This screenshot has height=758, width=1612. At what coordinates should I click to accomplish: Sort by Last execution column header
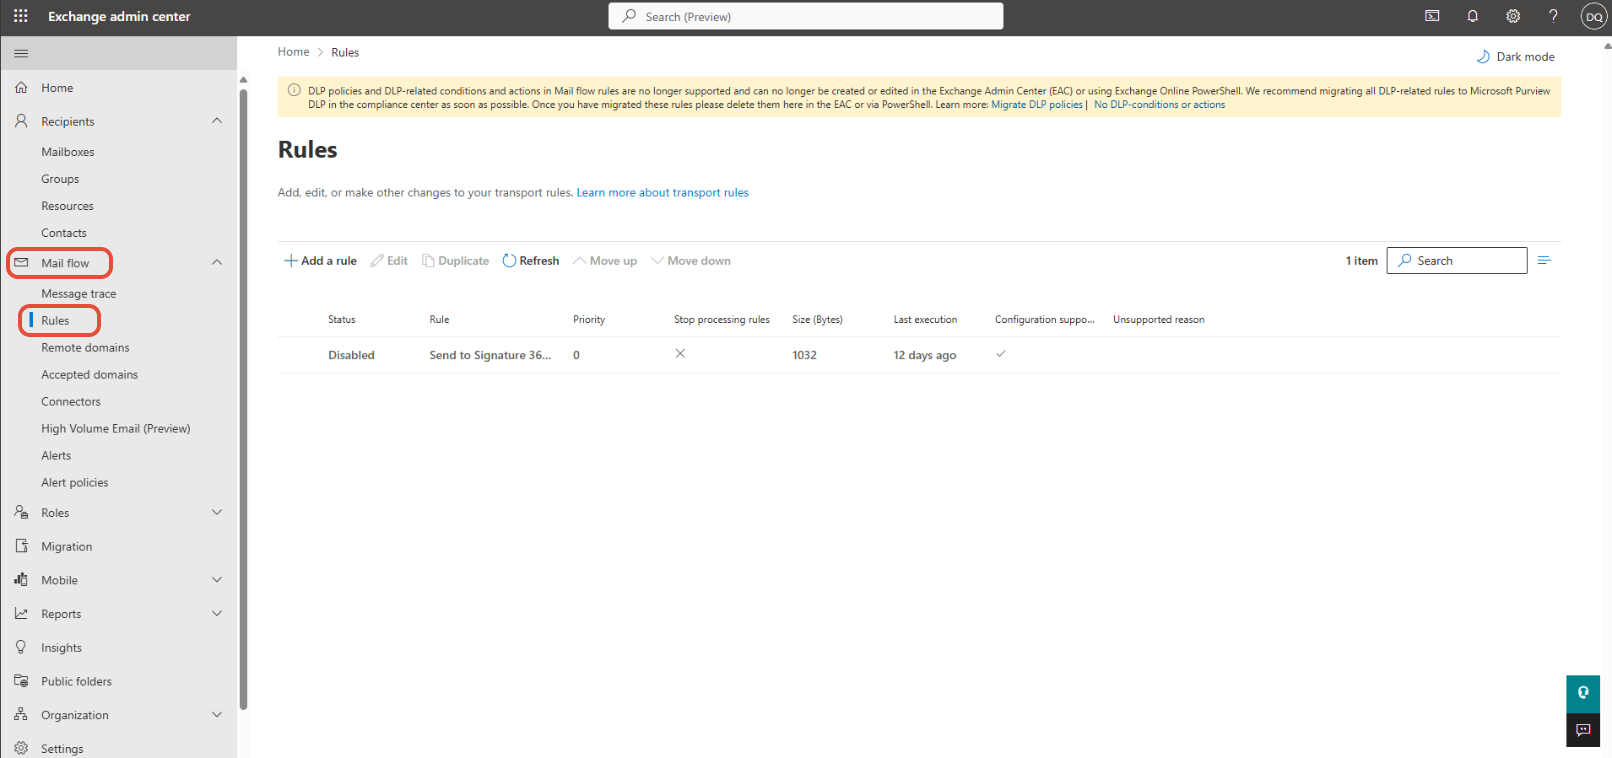click(x=925, y=320)
